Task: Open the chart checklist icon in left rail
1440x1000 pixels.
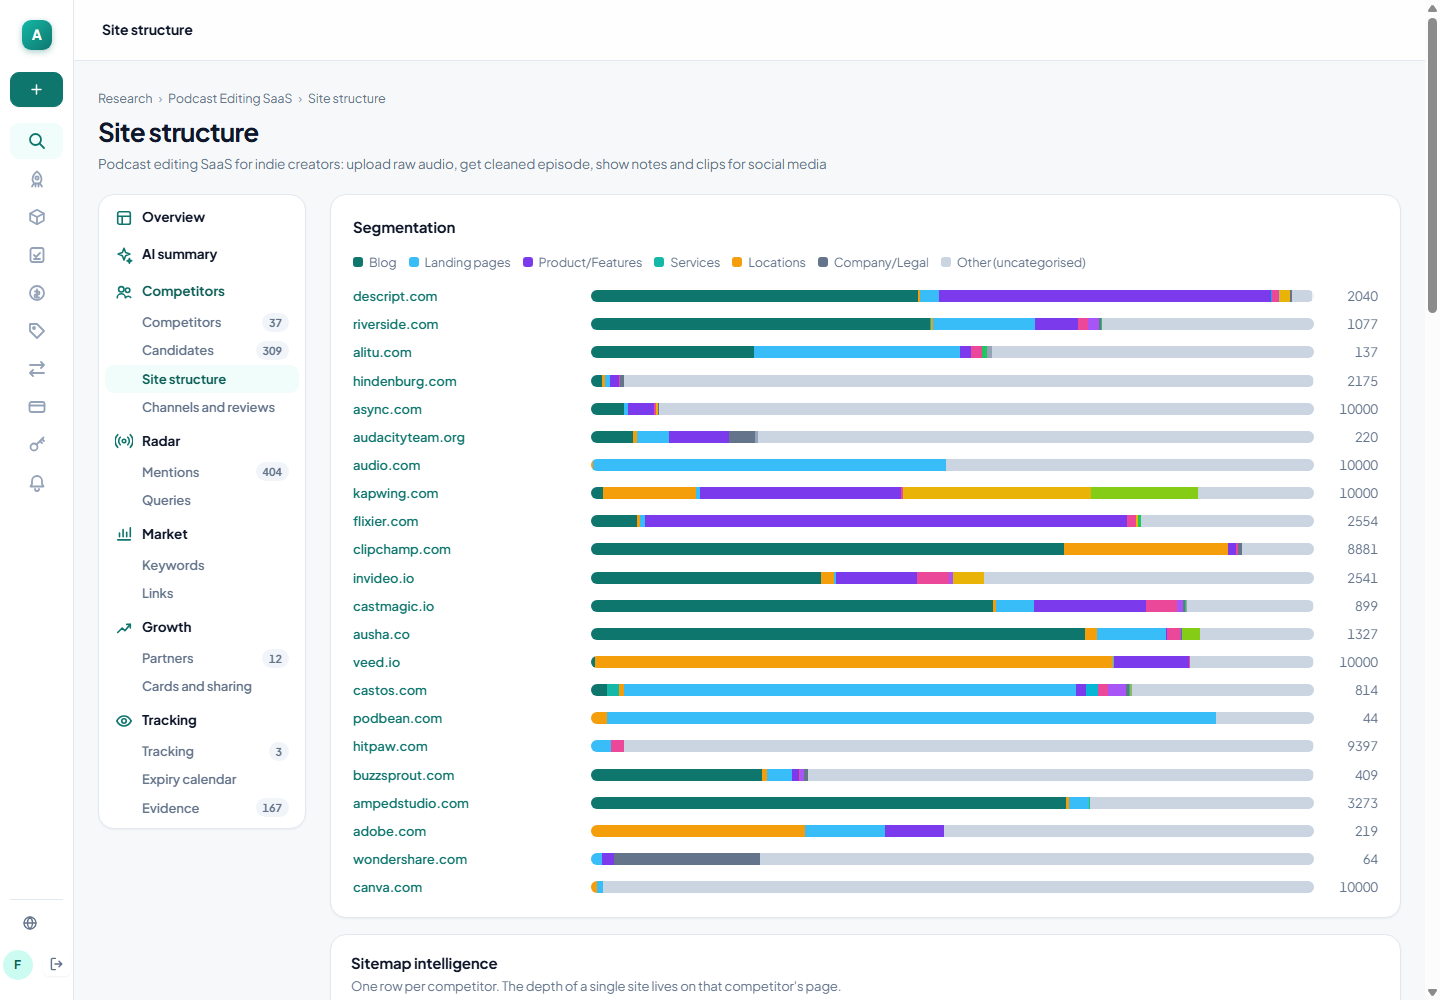Action: (37, 255)
